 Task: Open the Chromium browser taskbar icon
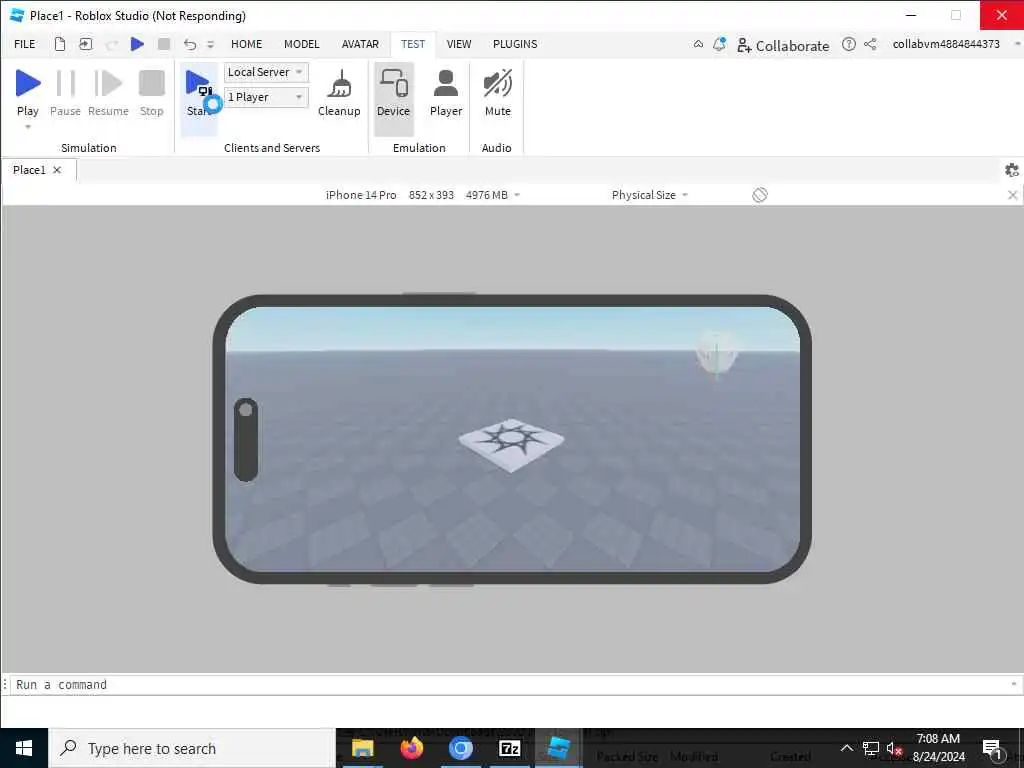pos(460,748)
